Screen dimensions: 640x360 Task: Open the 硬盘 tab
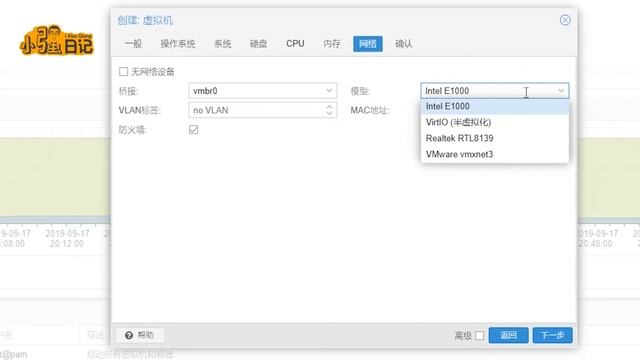pos(258,44)
